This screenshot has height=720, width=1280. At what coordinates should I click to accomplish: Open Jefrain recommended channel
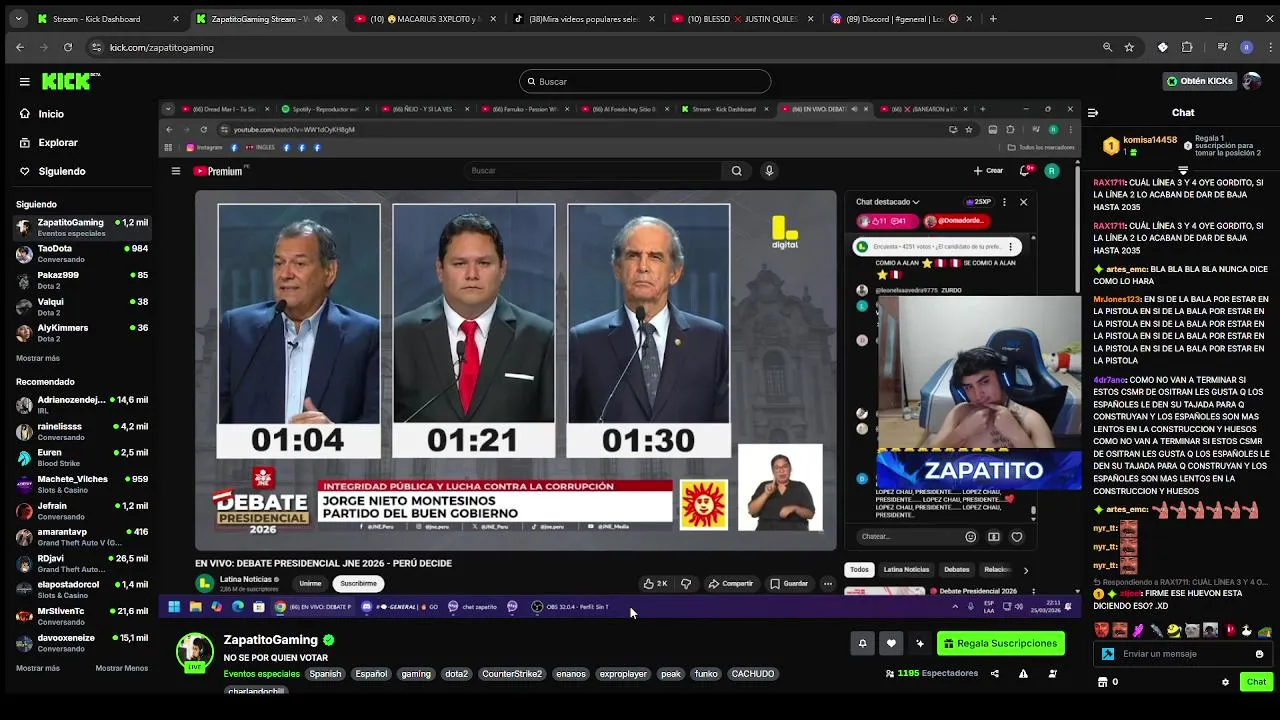(x=82, y=510)
